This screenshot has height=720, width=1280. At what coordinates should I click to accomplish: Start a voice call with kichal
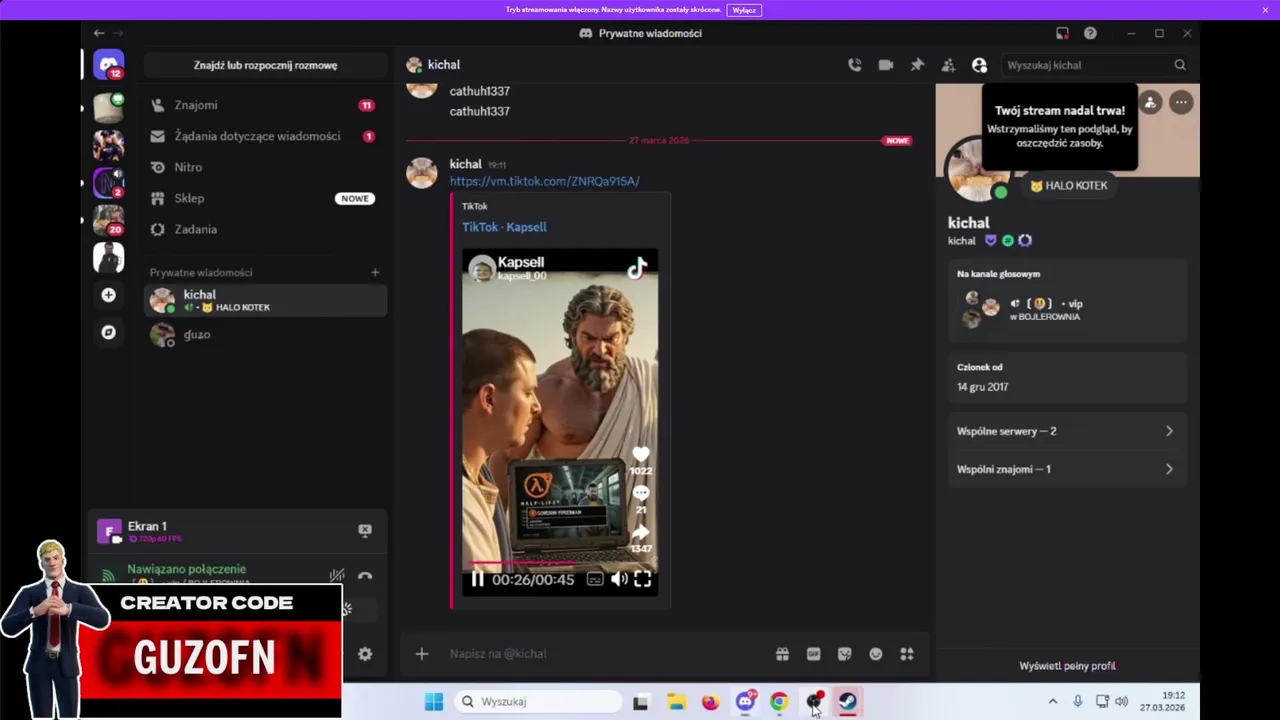coord(854,65)
